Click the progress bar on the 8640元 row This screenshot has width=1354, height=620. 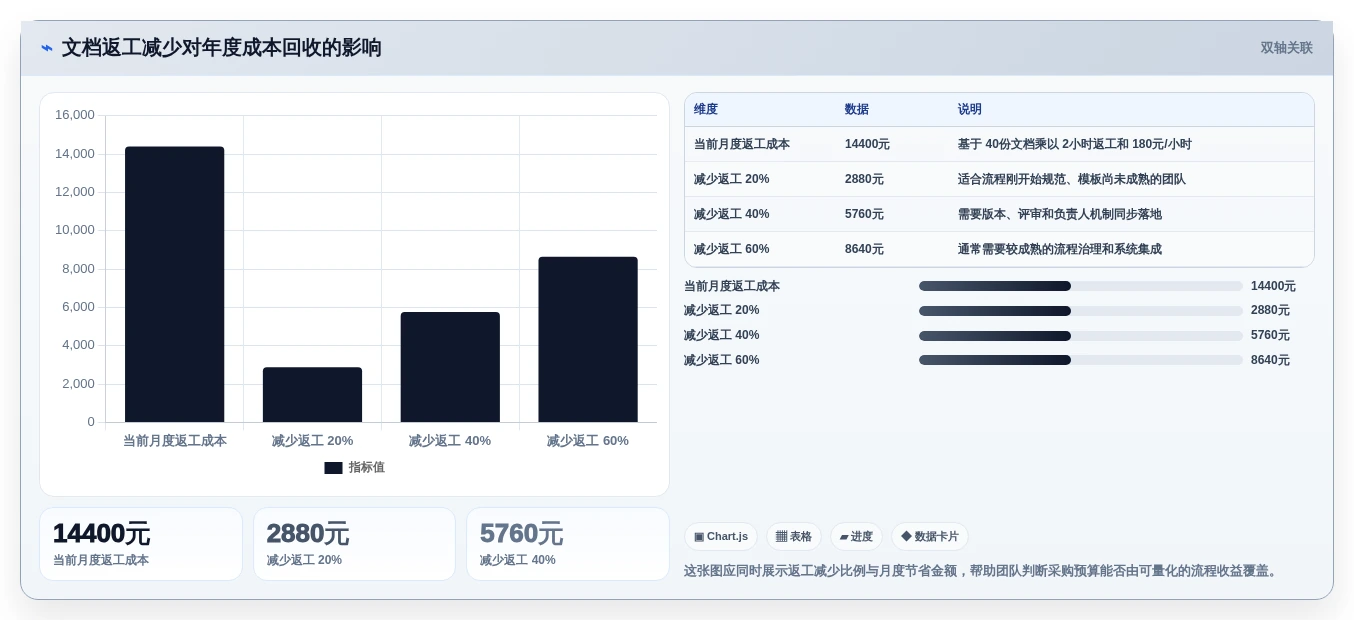point(1081,360)
